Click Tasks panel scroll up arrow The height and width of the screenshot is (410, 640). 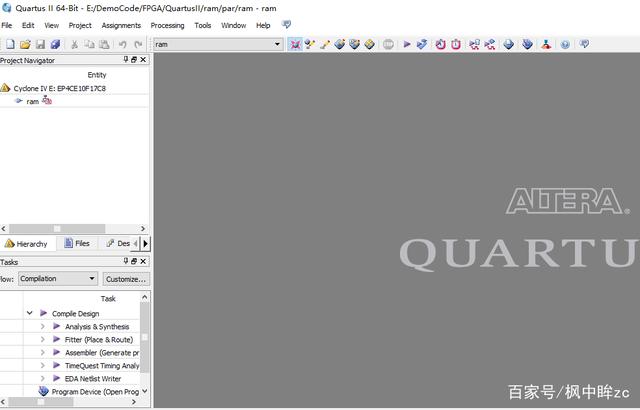tap(144, 297)
